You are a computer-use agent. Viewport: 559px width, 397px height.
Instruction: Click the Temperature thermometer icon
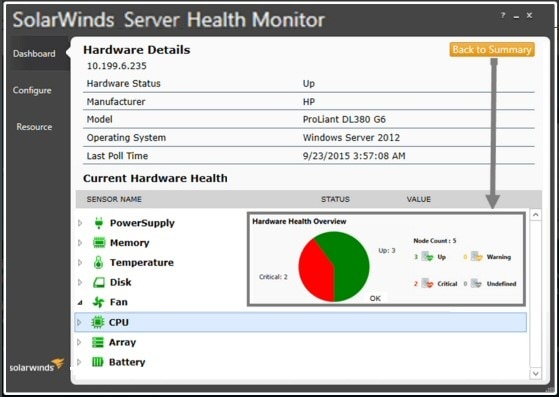pyautogui.click(x=98, y=262)
